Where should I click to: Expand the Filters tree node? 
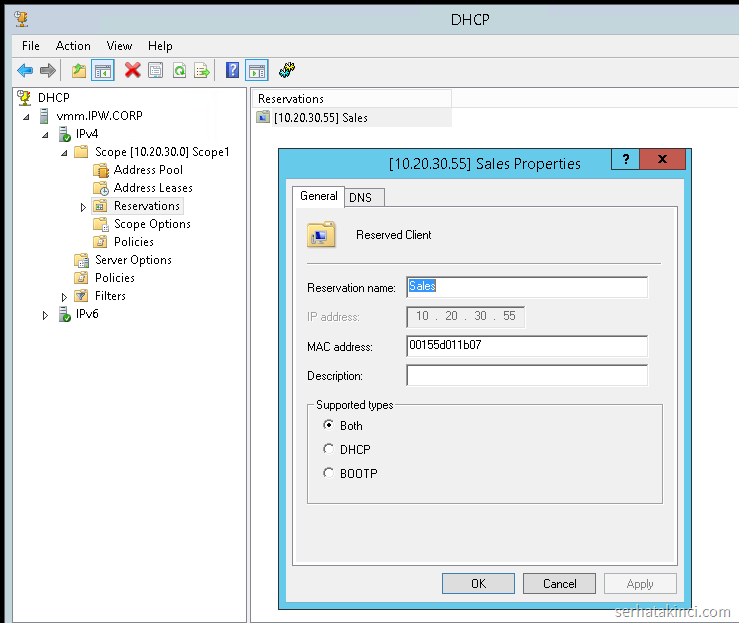[64, 297]
